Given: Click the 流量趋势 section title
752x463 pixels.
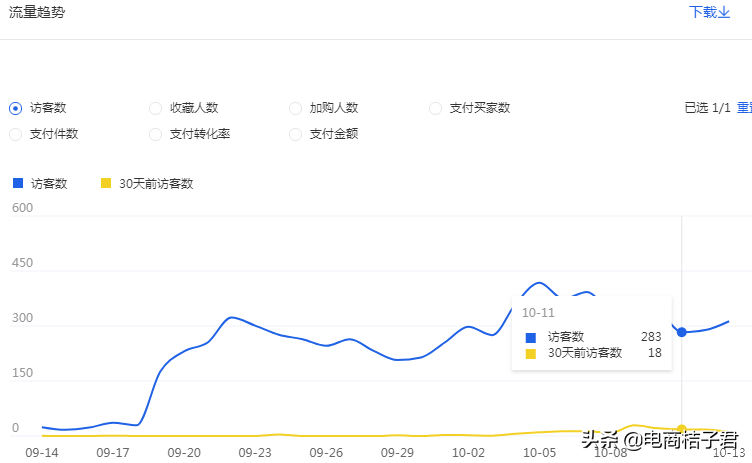Looking at the screenshot, I should point(36,12).
